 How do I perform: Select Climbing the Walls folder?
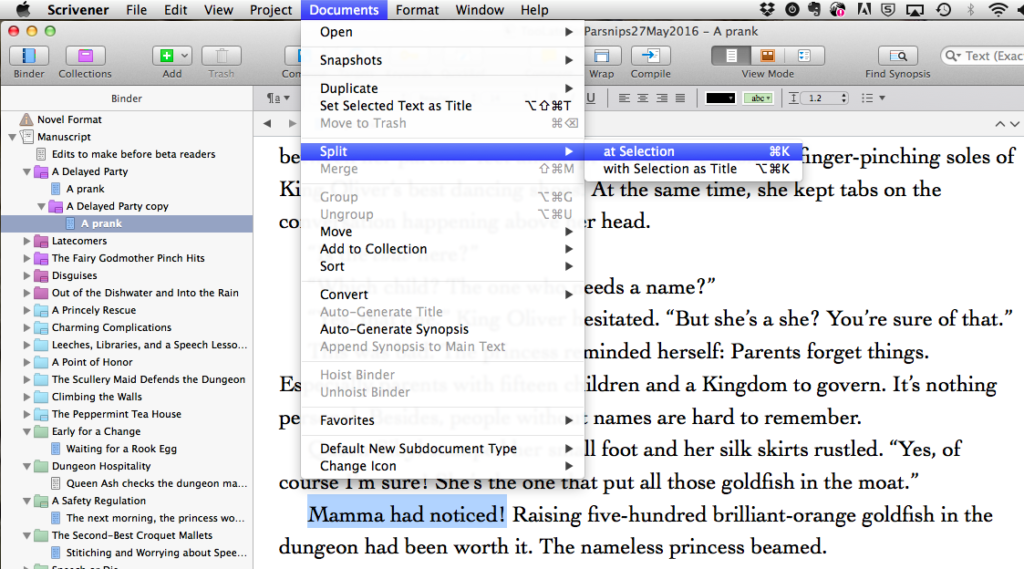coord(97,397)
